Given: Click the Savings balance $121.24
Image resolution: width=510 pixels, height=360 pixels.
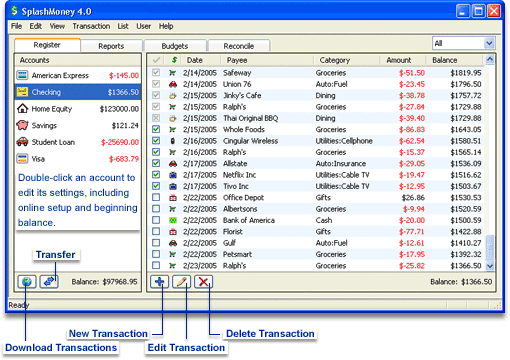Looking at the screenshot, I should (125, 126).
